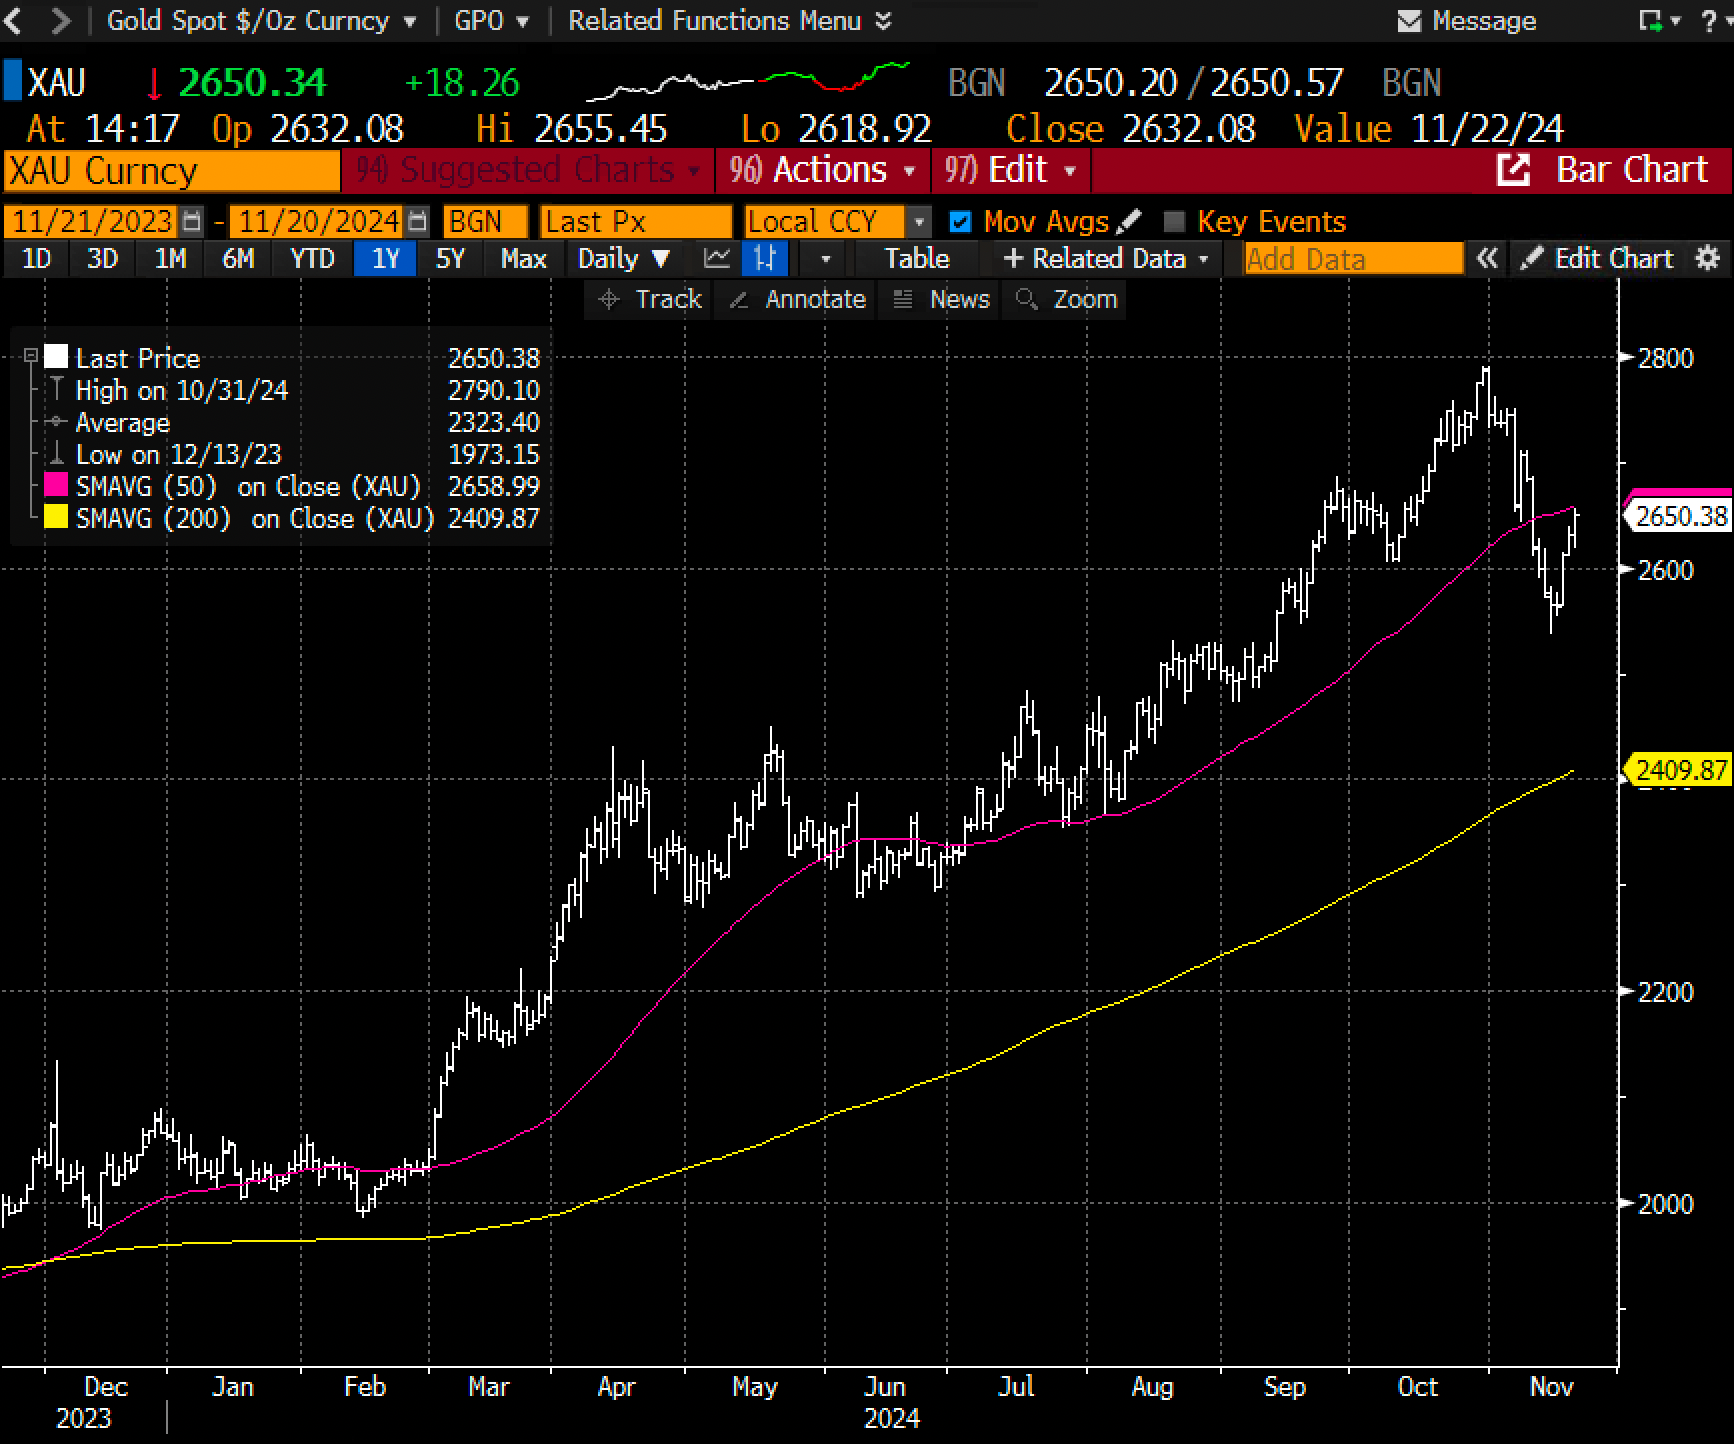The image size is (1734, 1444).
Task: Open the Edit dropdown menu
Action: pos(1010,171)
